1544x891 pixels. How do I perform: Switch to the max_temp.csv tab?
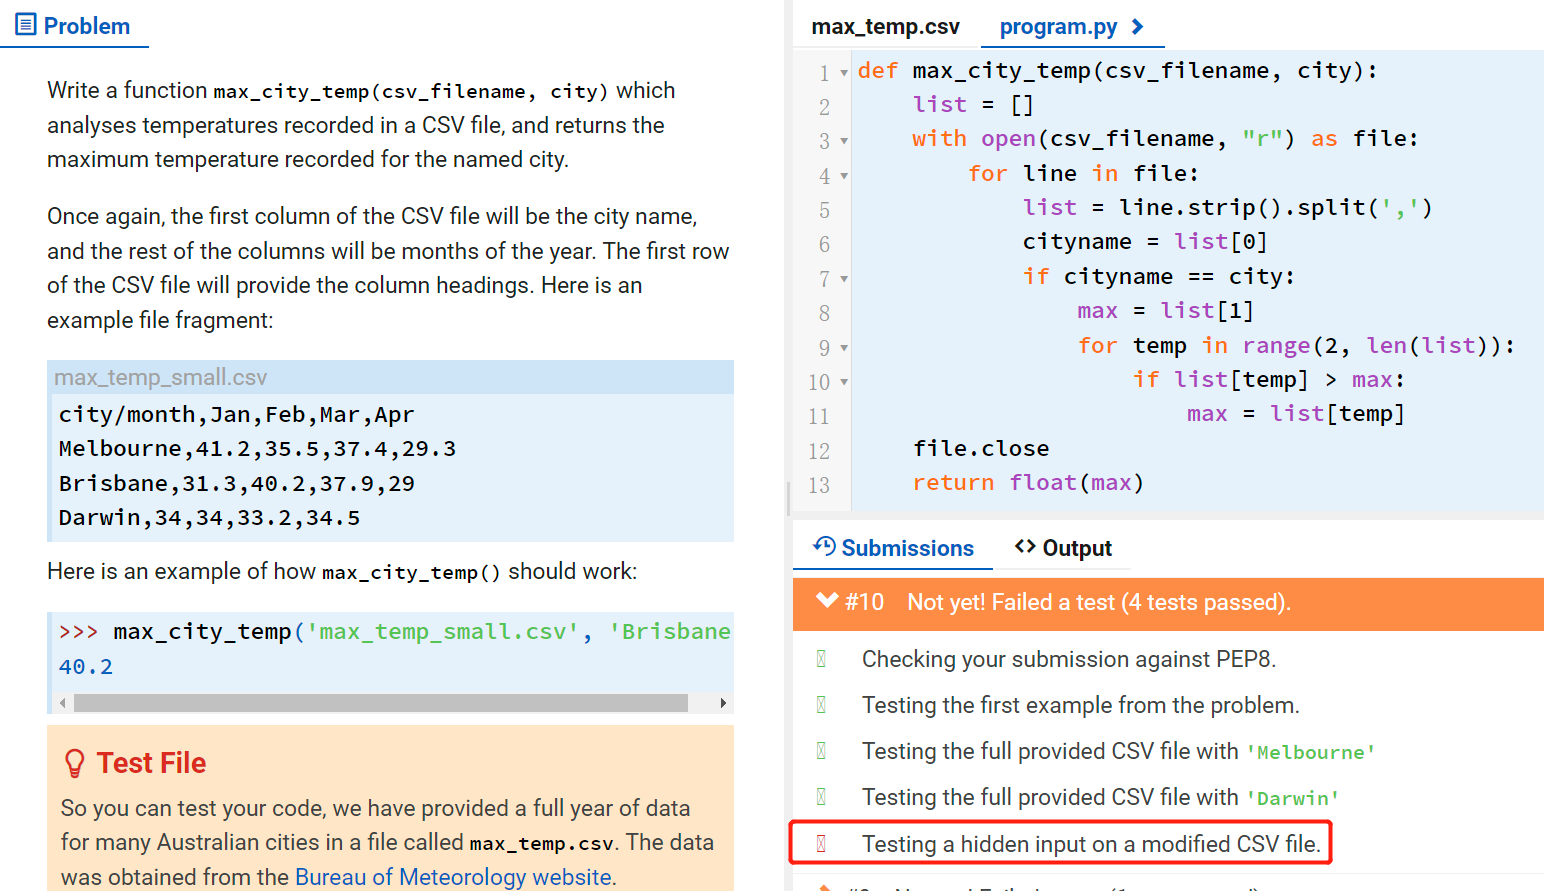884,26
